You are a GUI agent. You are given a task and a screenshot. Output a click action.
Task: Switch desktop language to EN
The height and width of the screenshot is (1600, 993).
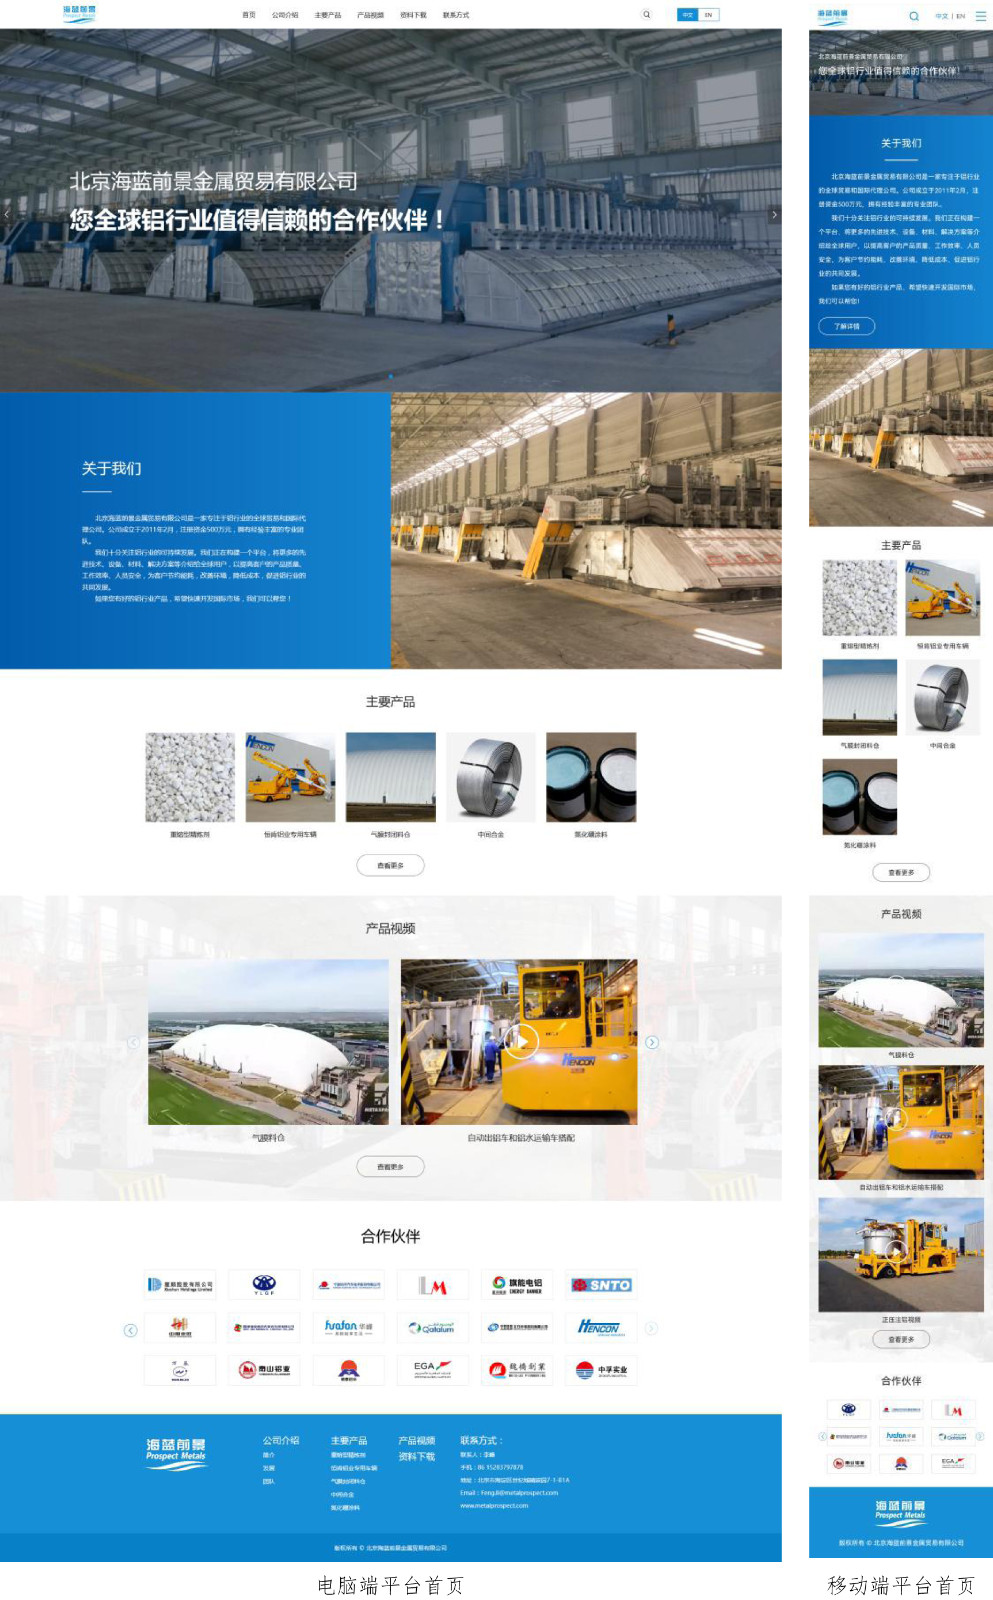click(708, 15)
